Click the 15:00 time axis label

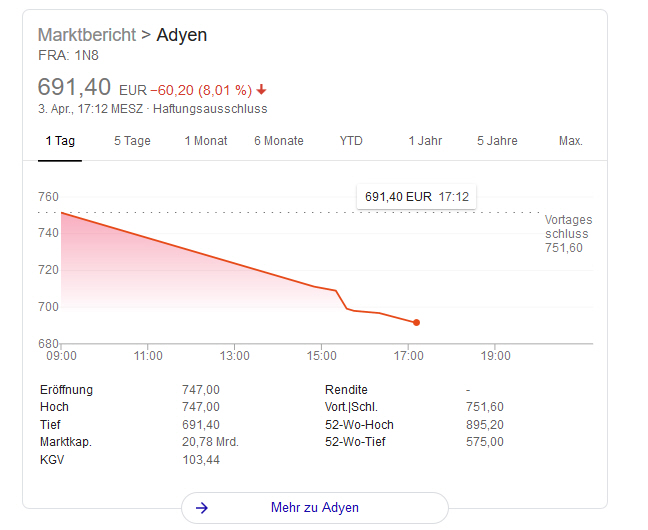[321, 355]
